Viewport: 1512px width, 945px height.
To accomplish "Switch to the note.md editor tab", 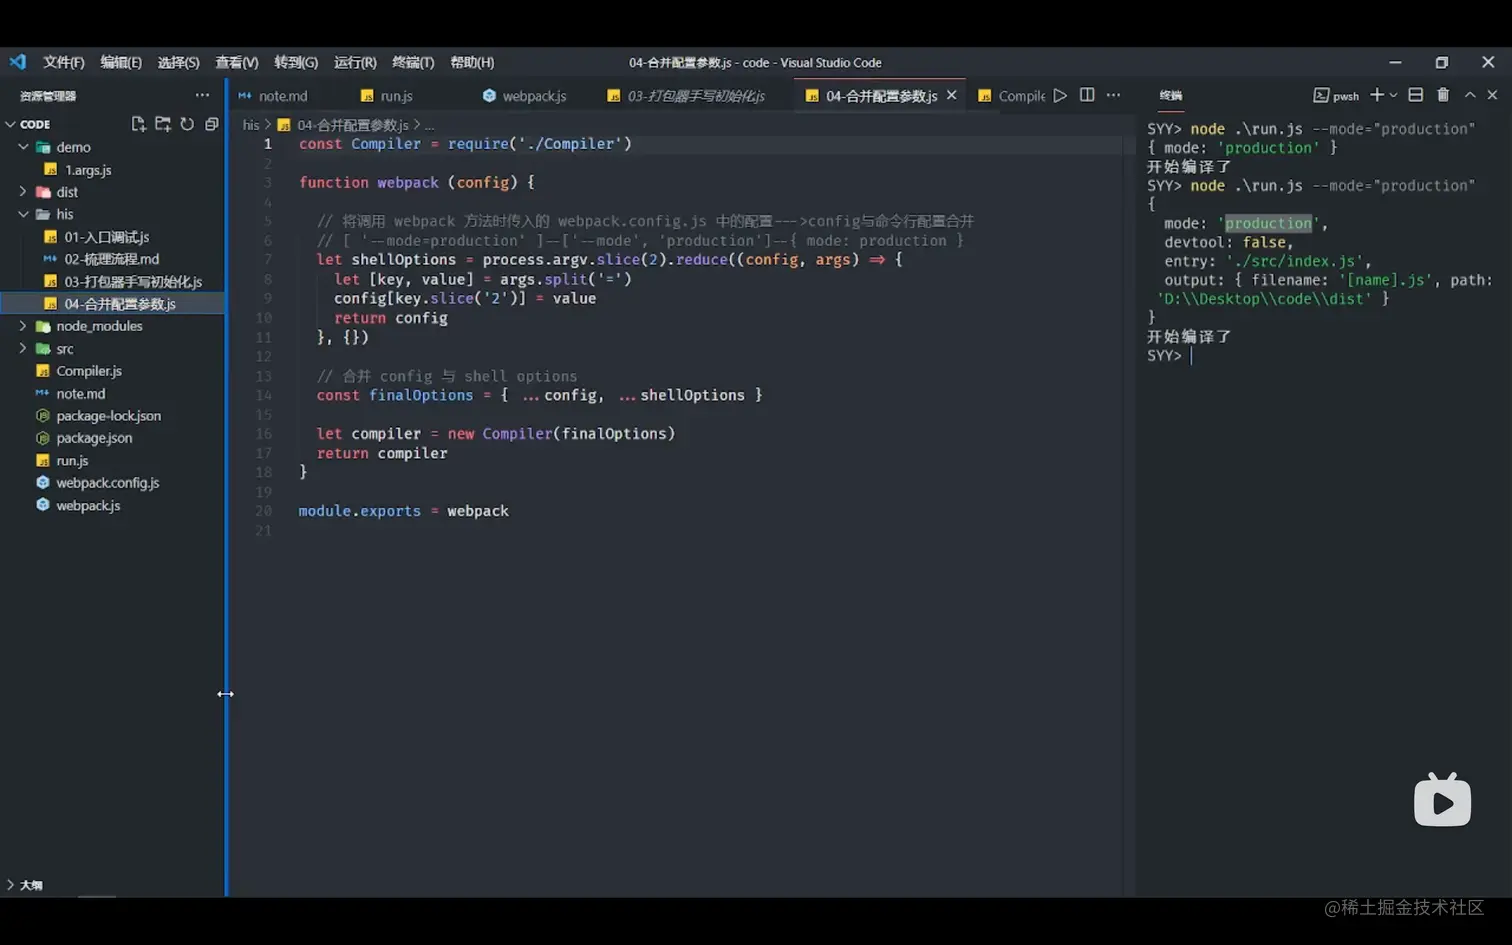I will click(x=282, y=96).
